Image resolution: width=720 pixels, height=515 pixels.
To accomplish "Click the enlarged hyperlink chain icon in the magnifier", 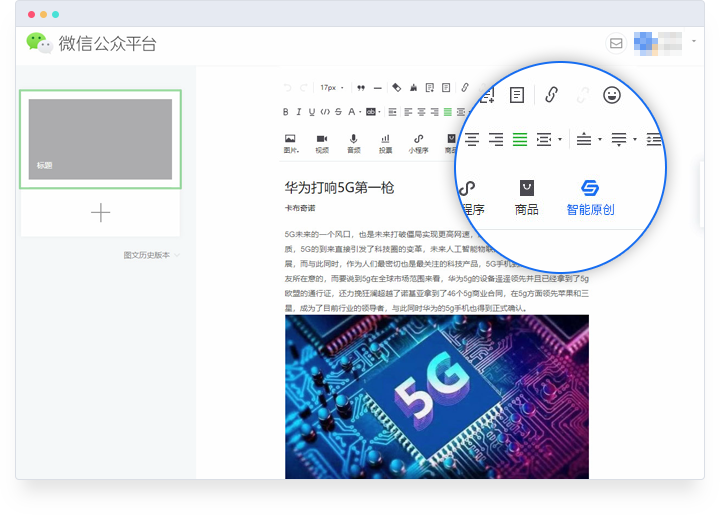I will [551, 95].
